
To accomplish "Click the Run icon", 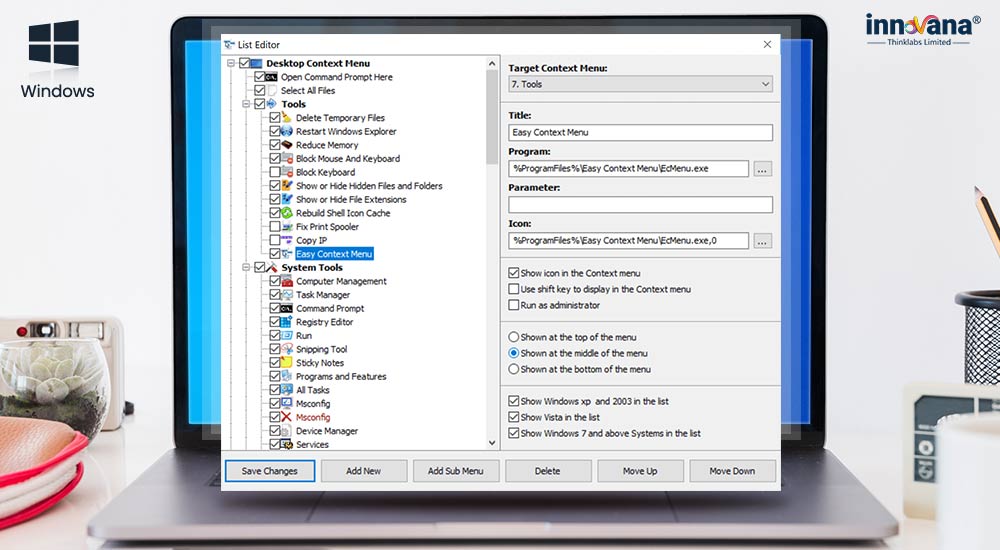I will [287, 335].
